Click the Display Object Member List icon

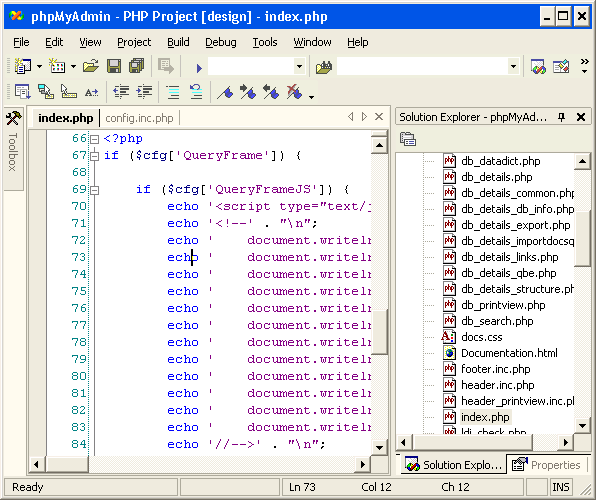pos(22,92)
